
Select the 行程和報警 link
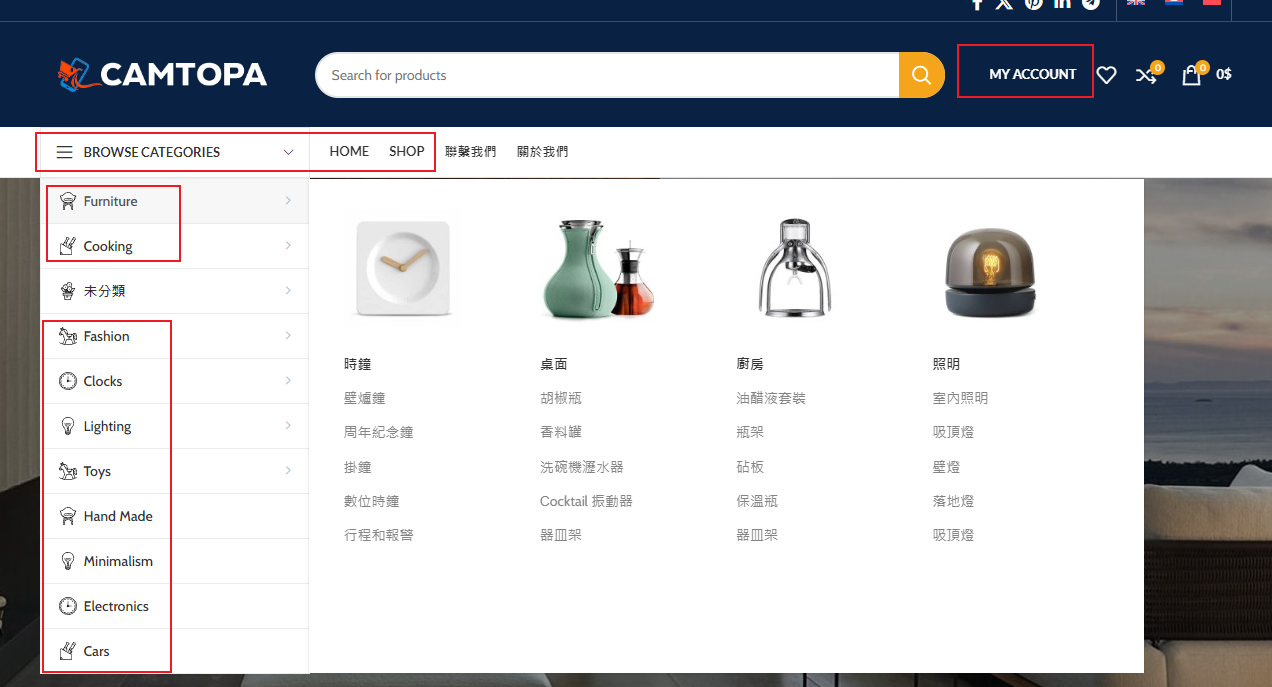(x=379, y=535)
